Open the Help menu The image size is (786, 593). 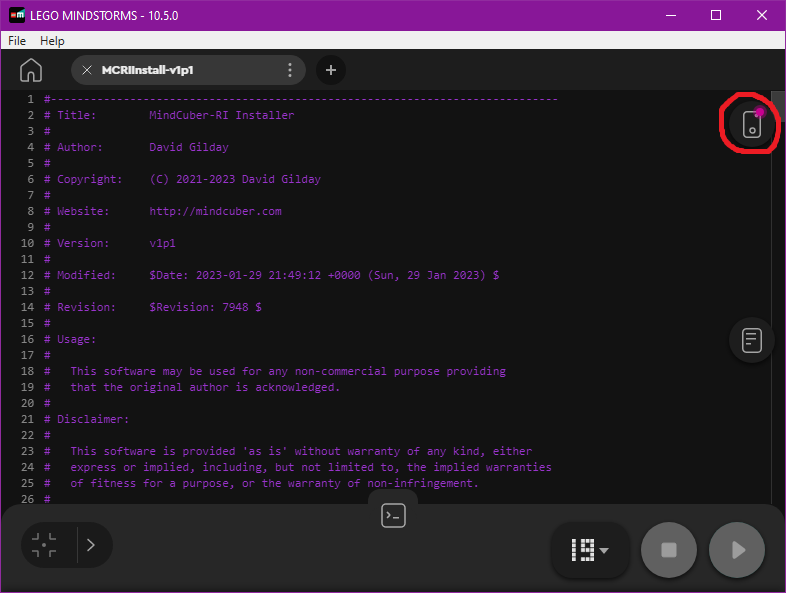click(52, 41)
